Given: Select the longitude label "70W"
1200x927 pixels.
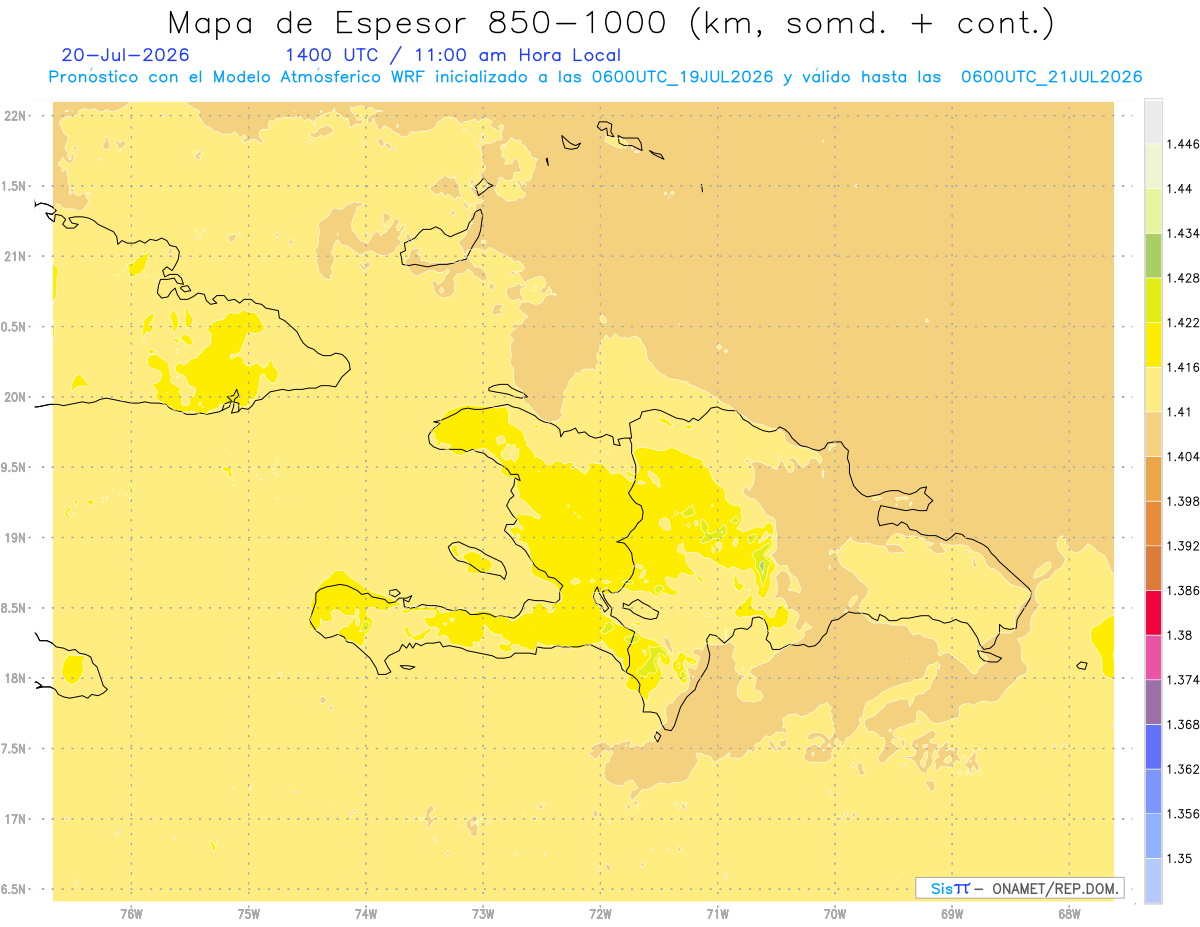Looking at the screenshot, I should click(x=835, y=914).
